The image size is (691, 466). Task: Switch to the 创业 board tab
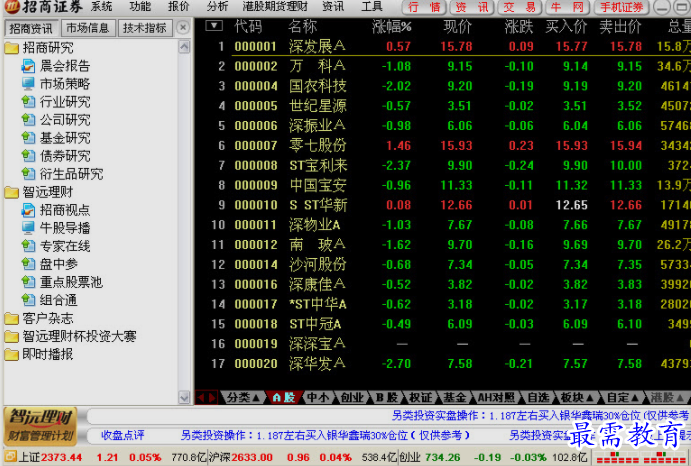[352, 398]
